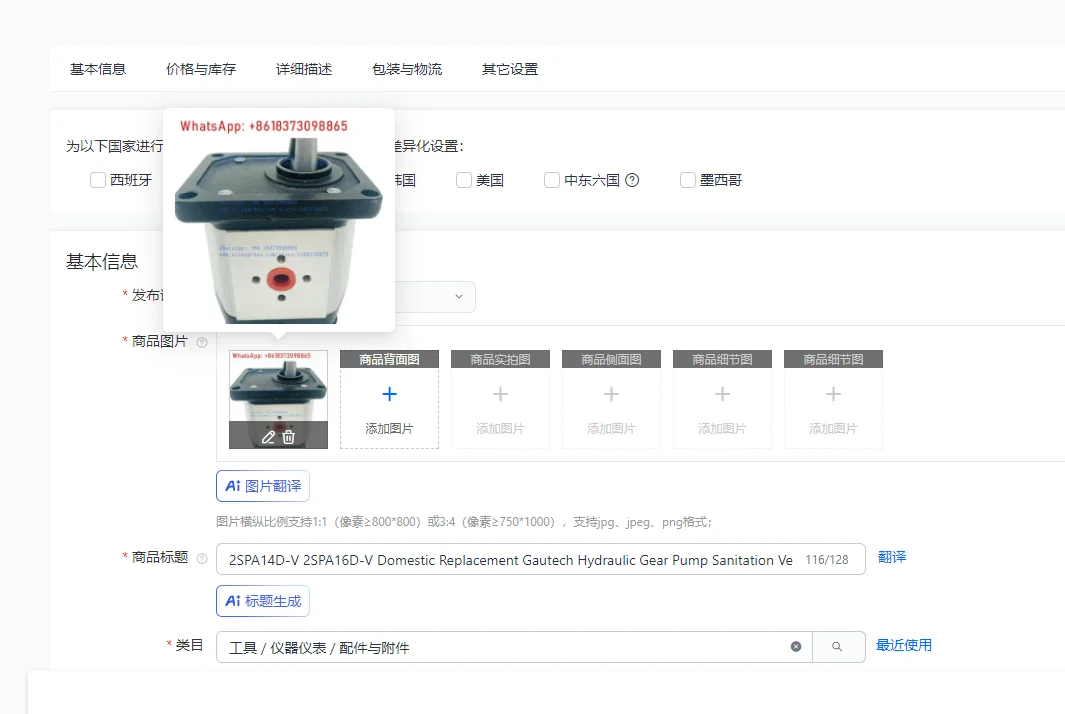Screen dimensions: 1065x714
Task: Click the clear icon in the 类目 category field
Action: [796, 646]
